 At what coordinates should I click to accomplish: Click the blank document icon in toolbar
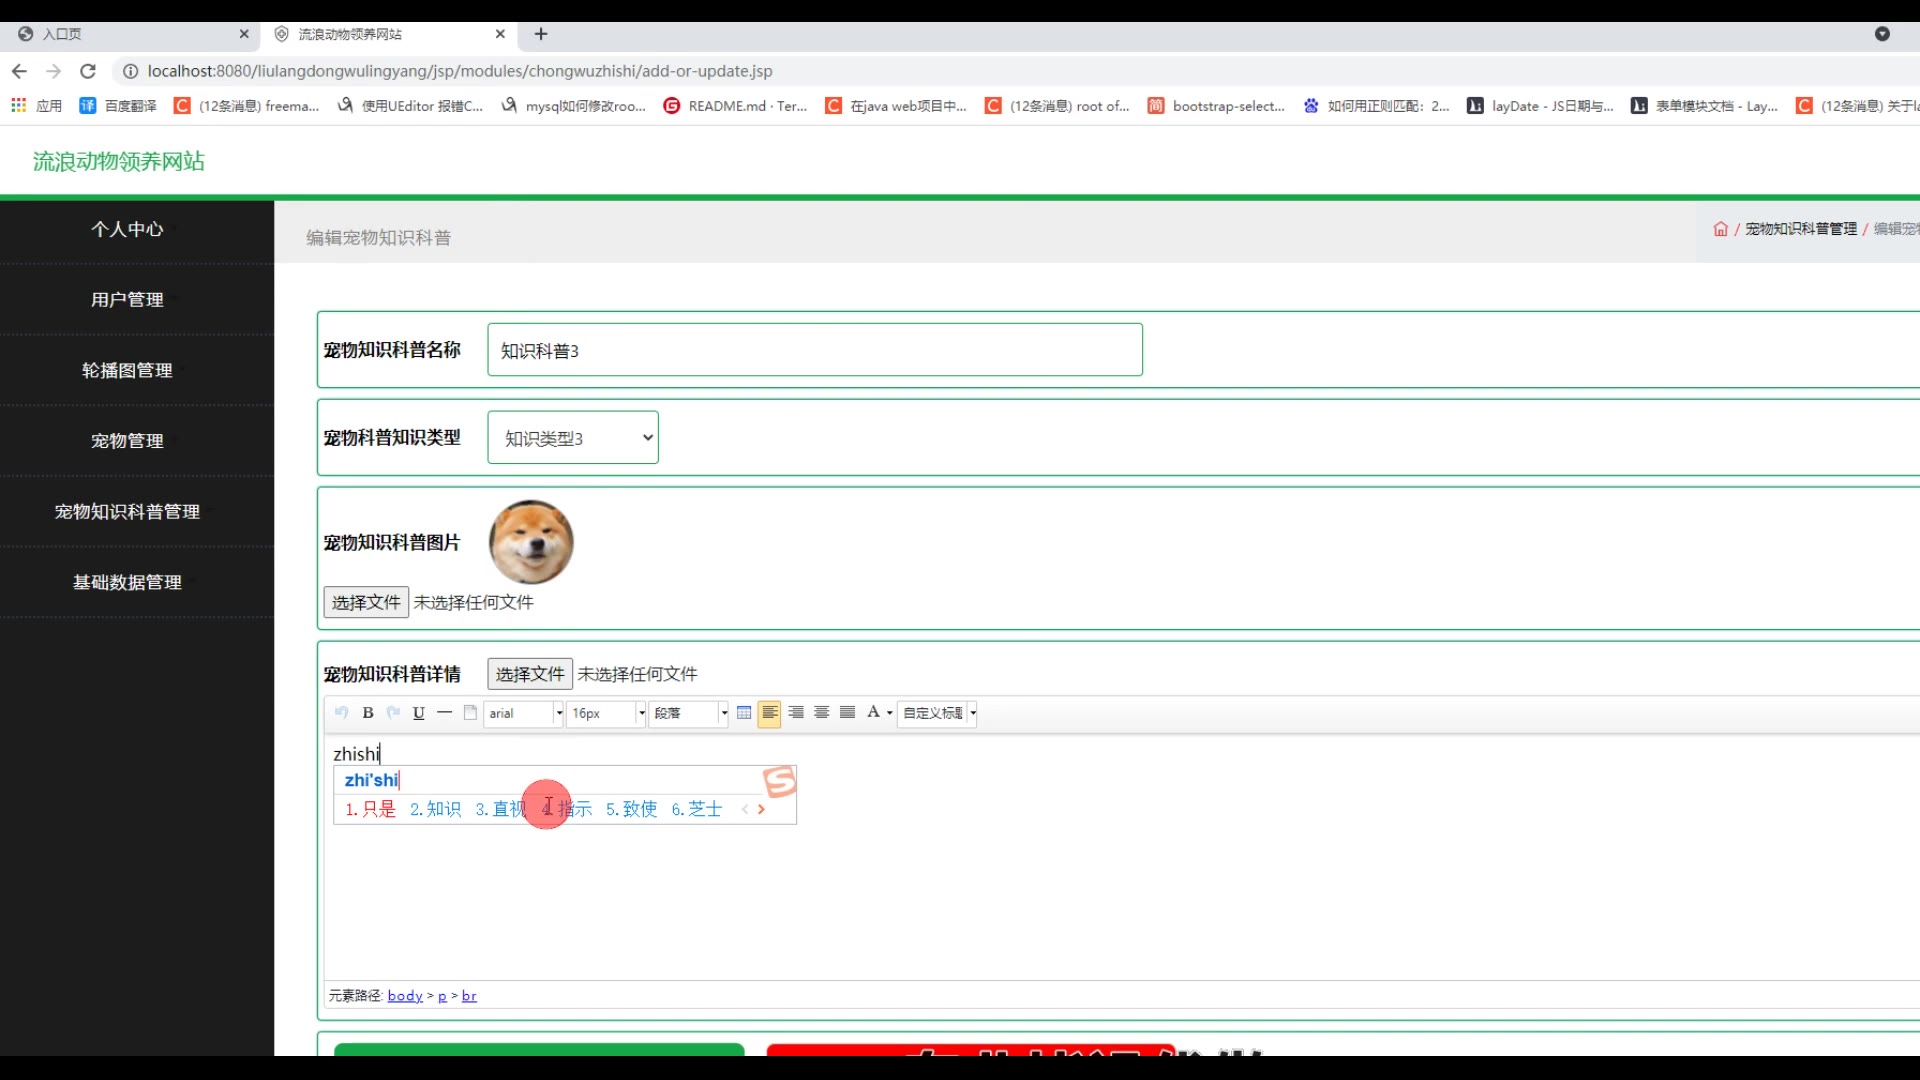pyautogui.click(x=470, y=713)
